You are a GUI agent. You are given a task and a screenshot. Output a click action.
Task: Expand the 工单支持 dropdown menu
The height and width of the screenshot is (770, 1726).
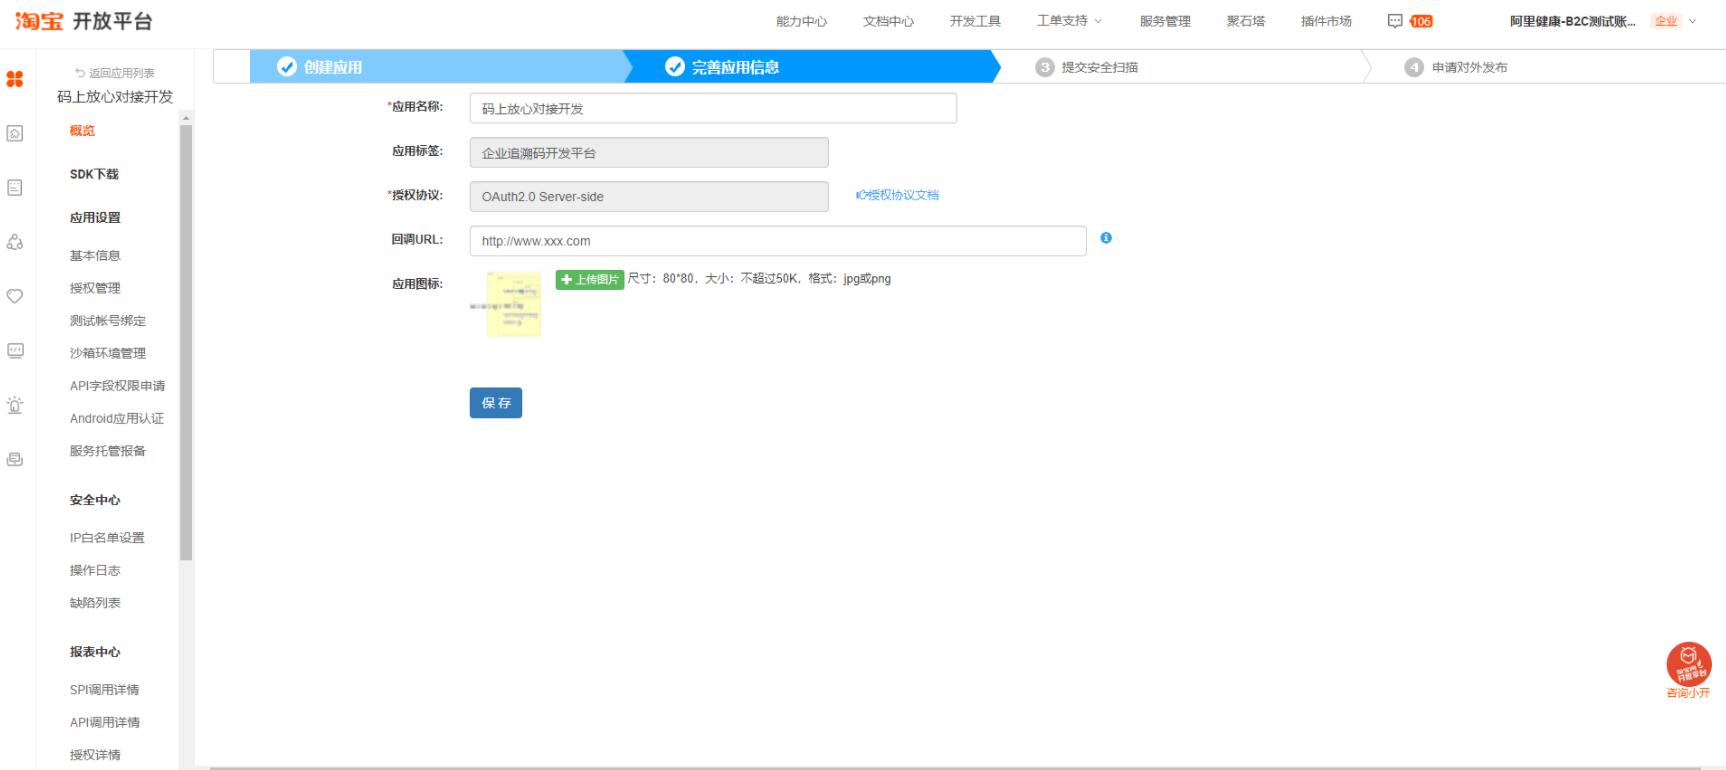[x=1069, y=21]
